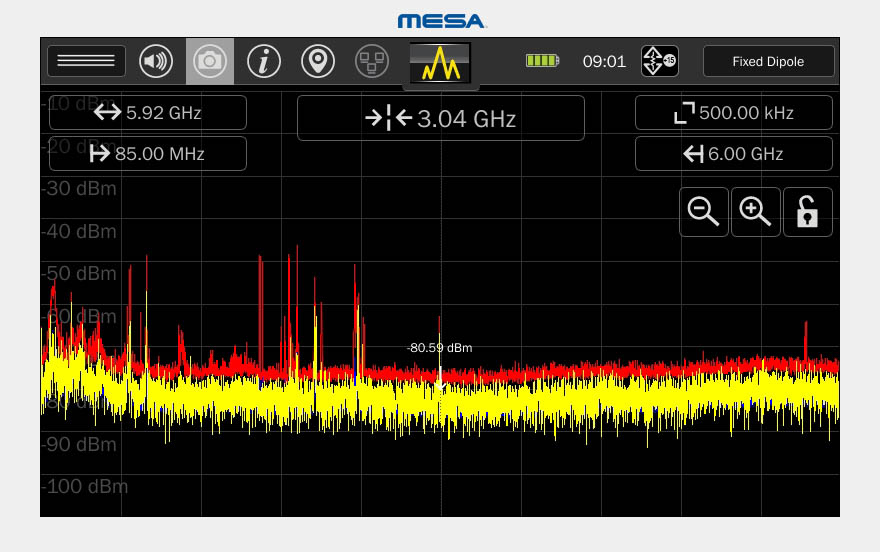Edit the 5.92 GHz span field
Viewport: 880px width, 552px height.
coord(148,113)
